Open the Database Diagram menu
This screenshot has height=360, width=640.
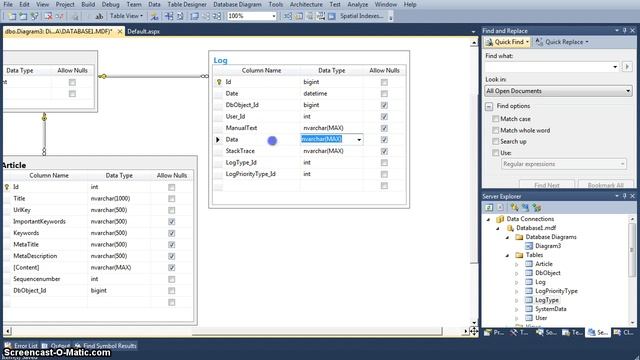[237, 4]
